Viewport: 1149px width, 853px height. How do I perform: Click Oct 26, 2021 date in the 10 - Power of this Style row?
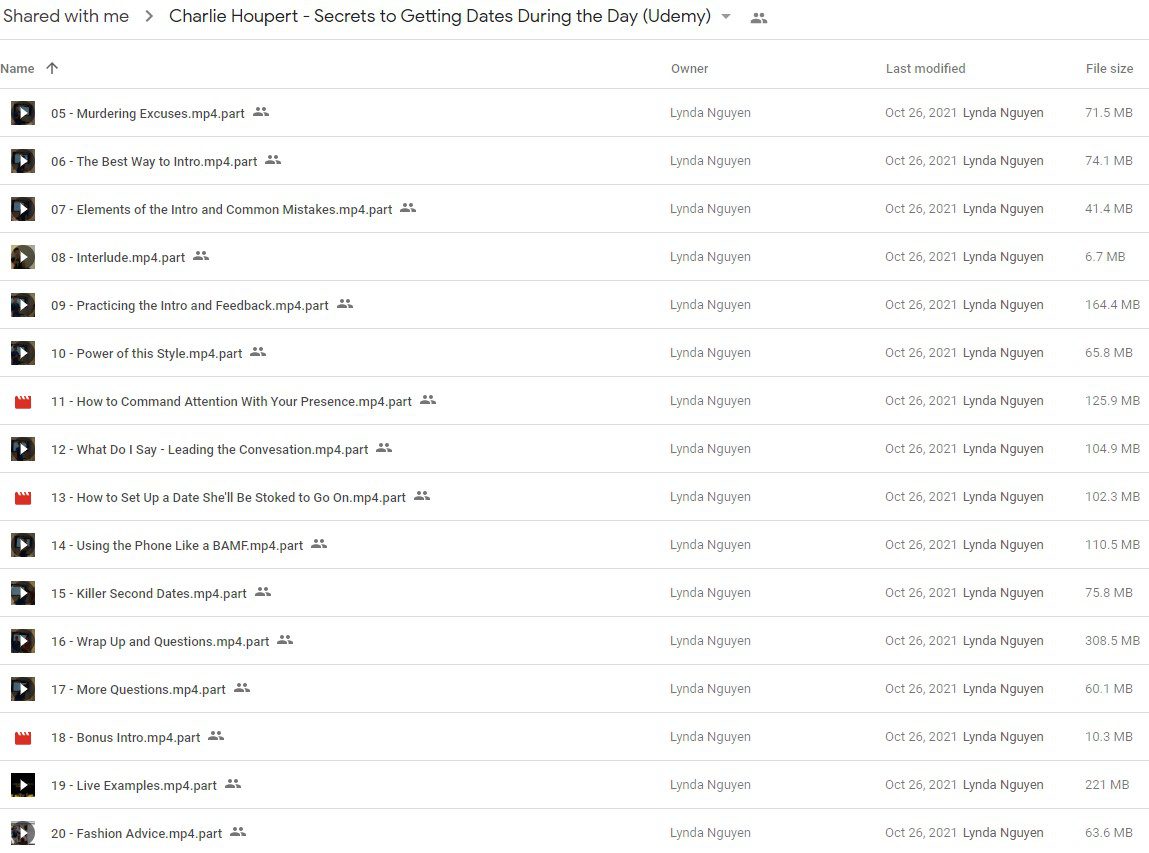tap(920, 352)
